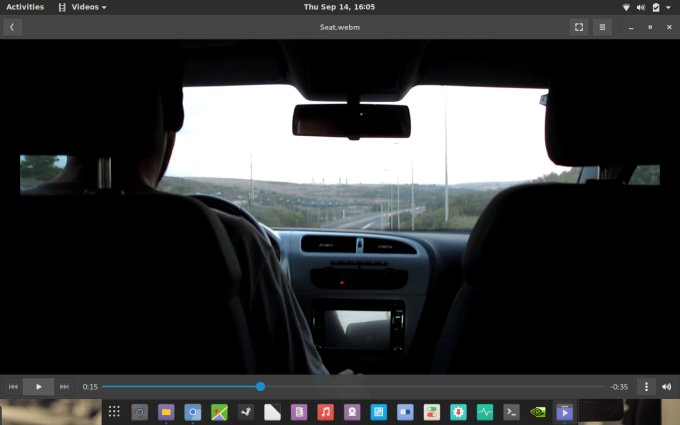Toggle fullscreen mode in the header bar
This screenshot has width=680, height=425.
pos(579,27)
